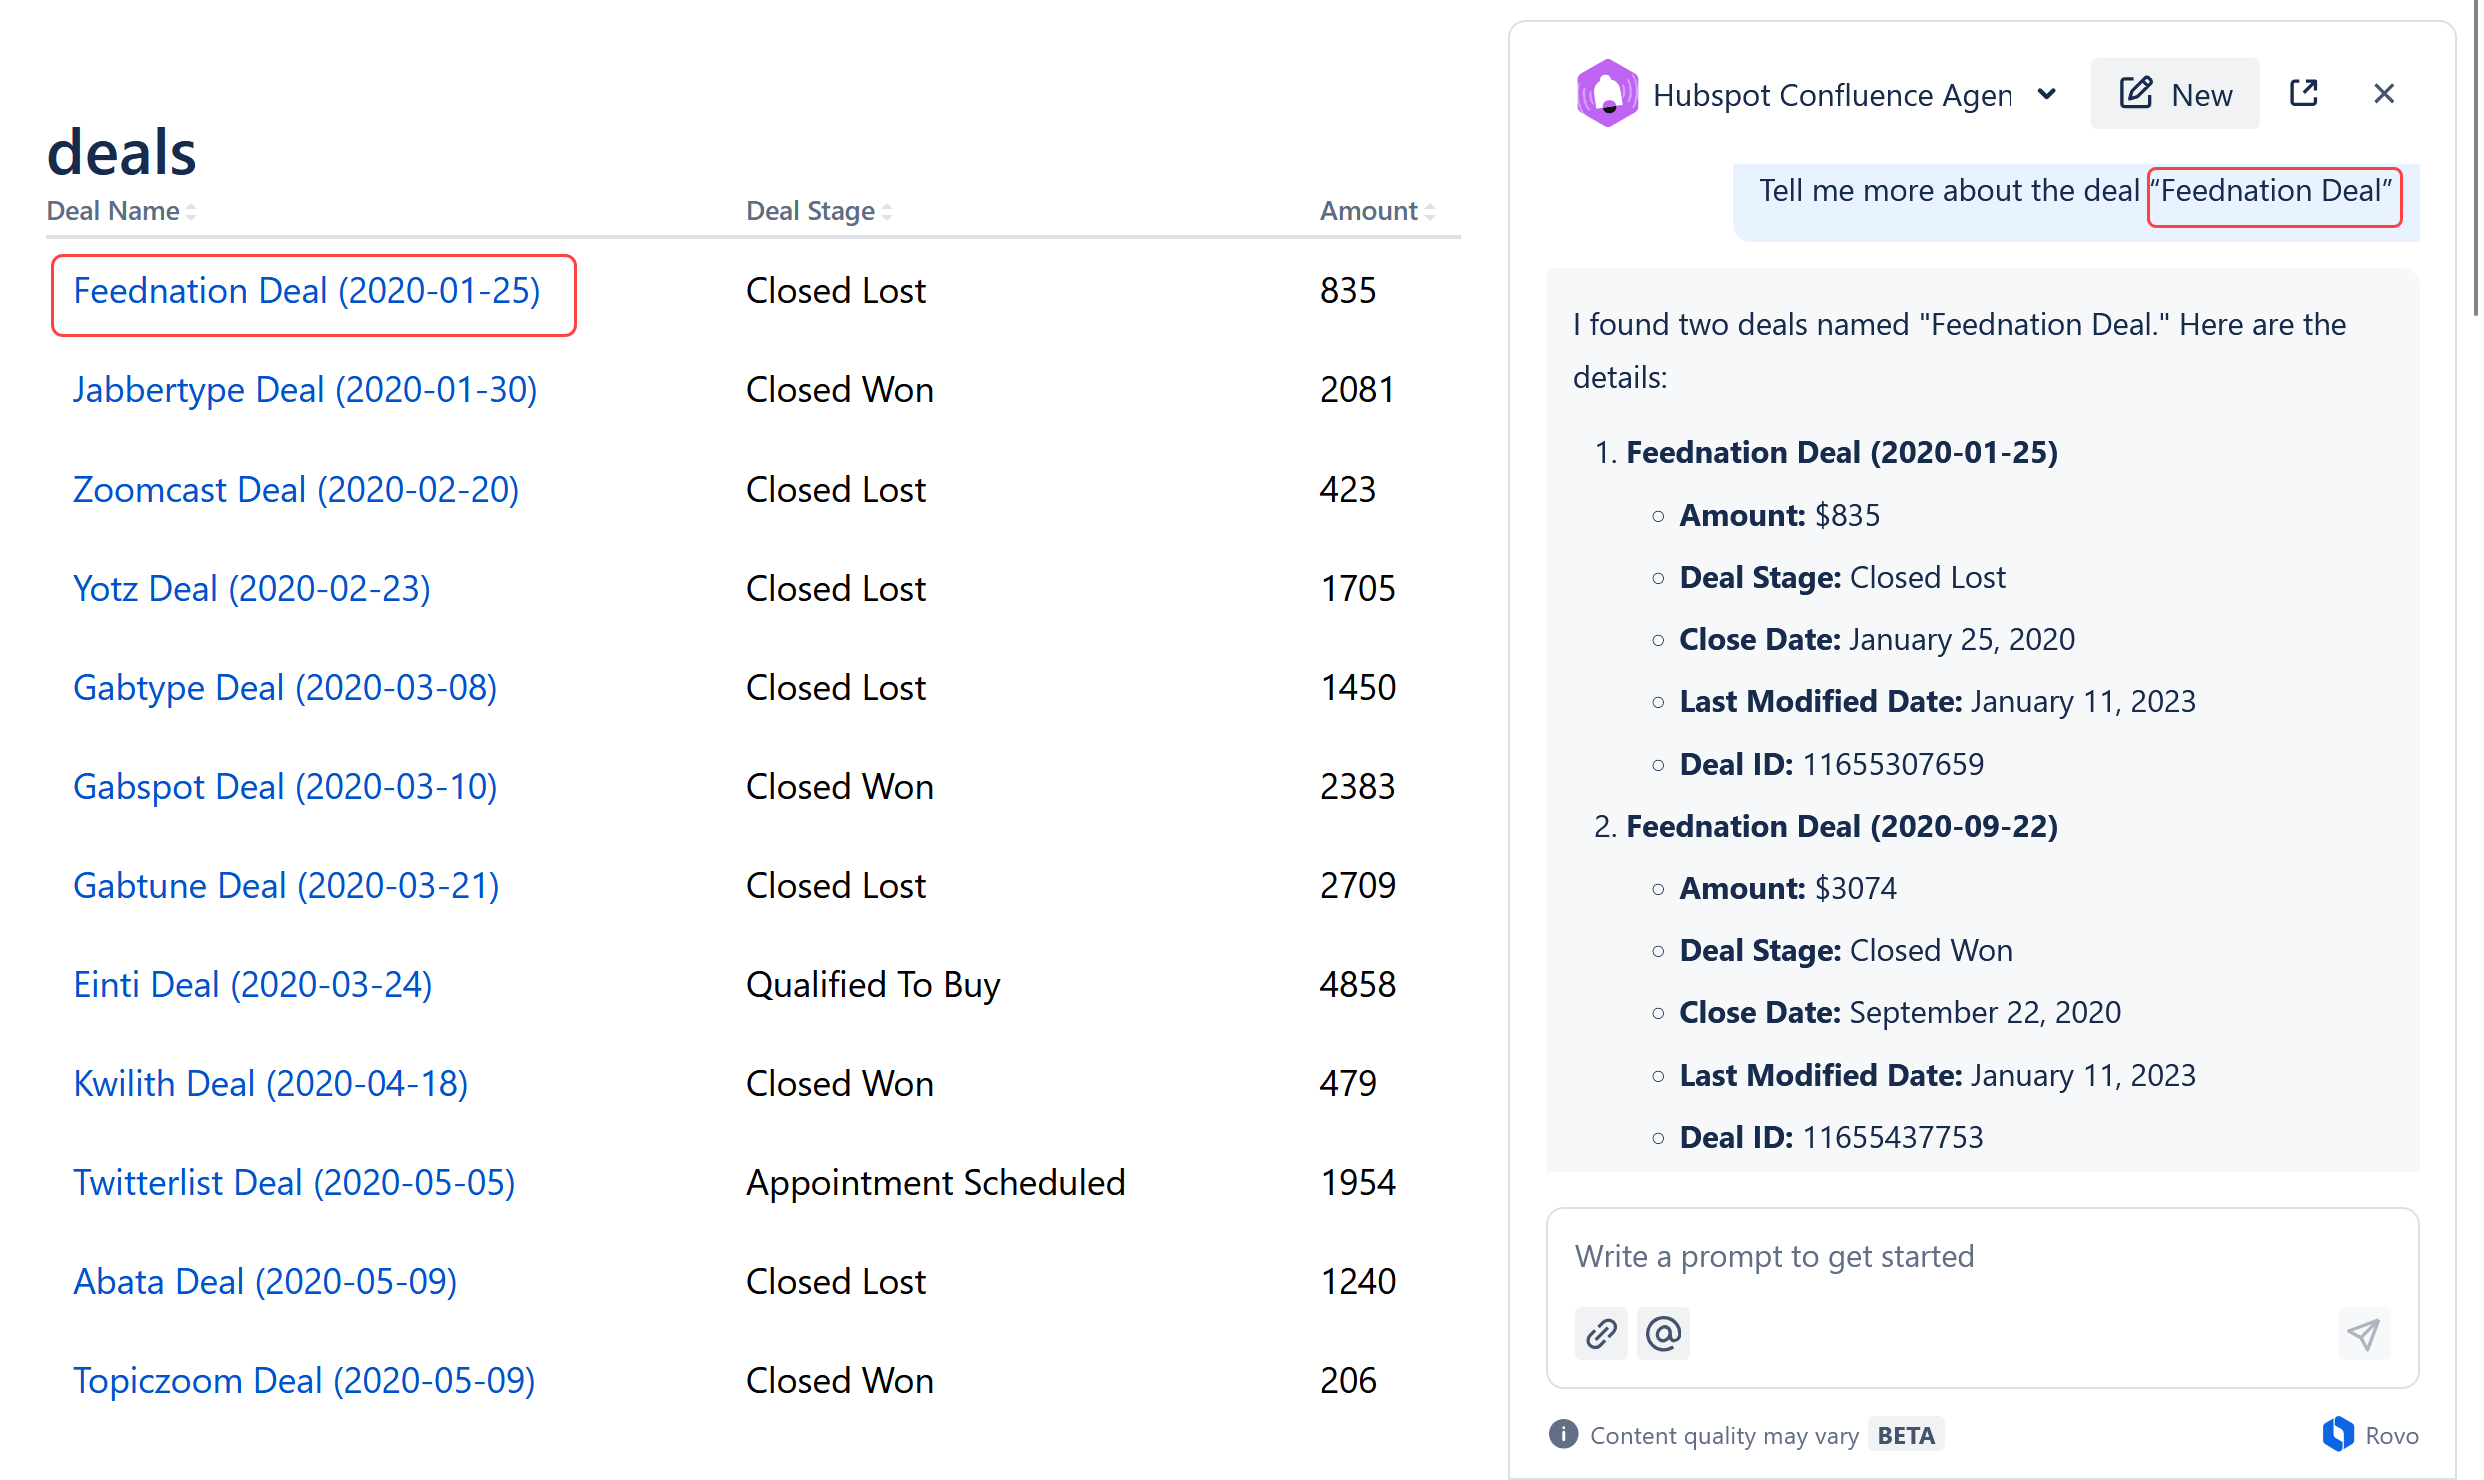Screen dimensions: 2484x1480
Task: Click the Hubspot Confluence Agent avatar icon
Action: pyautogui.click(x=1607, y=94)
